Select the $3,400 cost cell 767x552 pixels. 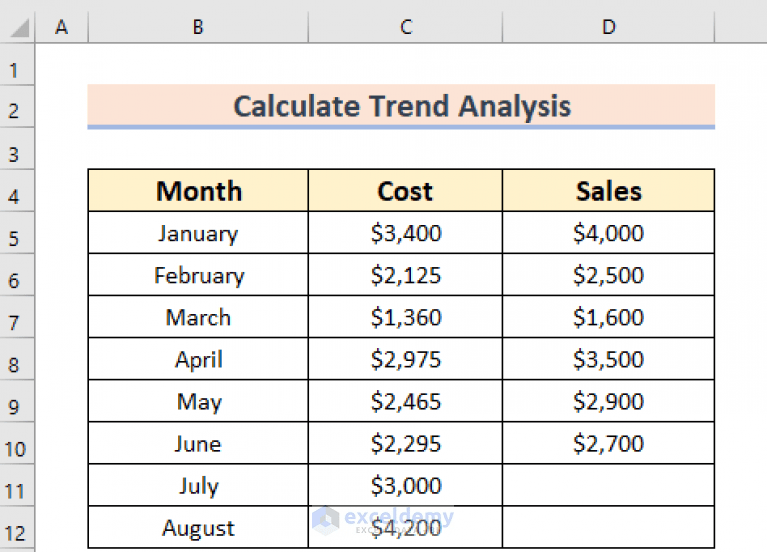tap(406, 233)
